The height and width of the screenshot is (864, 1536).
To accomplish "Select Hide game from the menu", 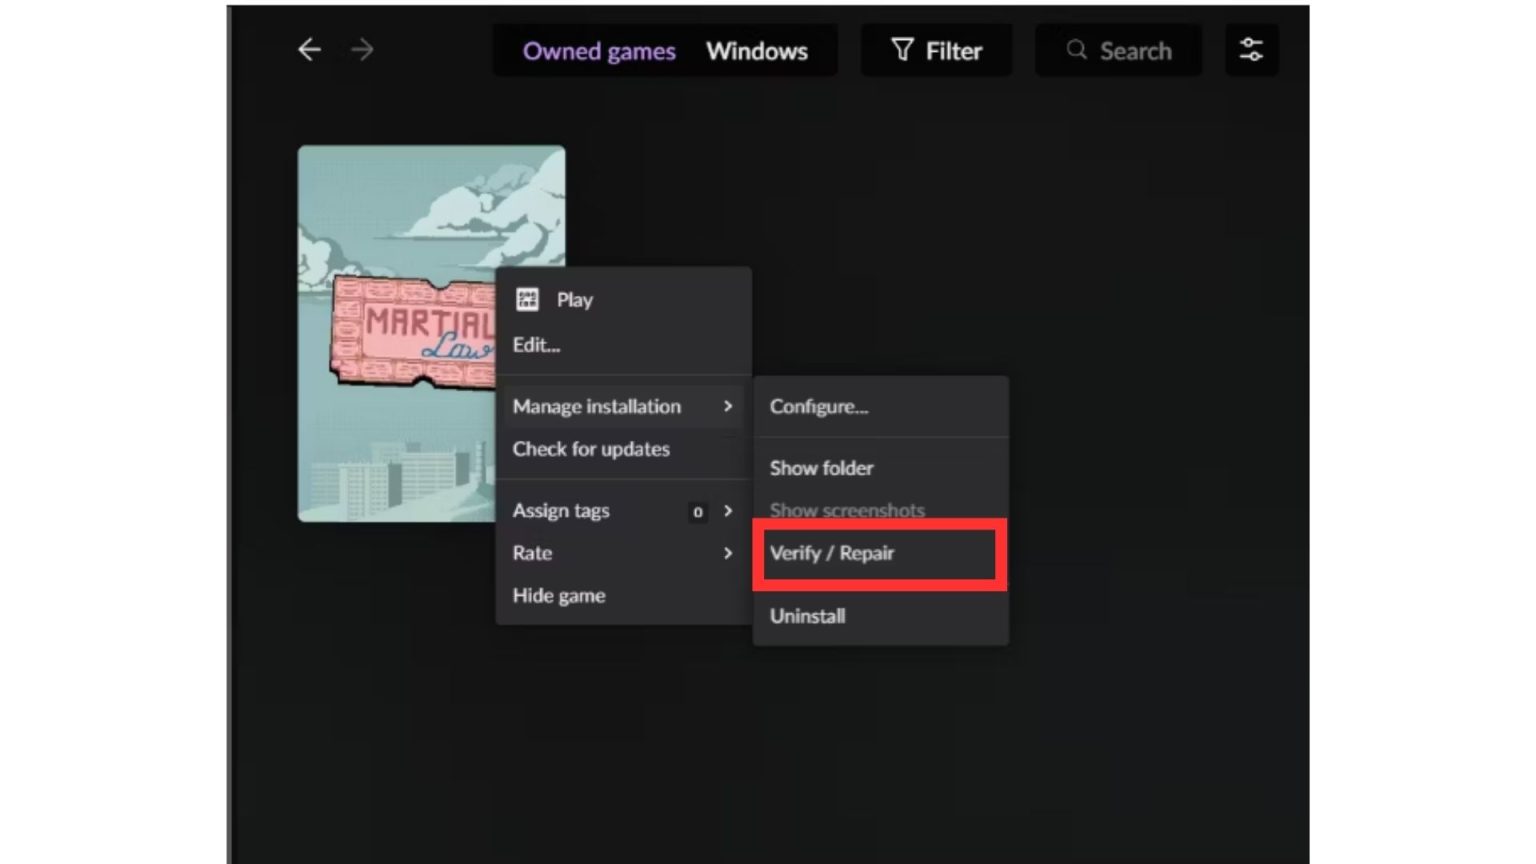I will [559, 595].
